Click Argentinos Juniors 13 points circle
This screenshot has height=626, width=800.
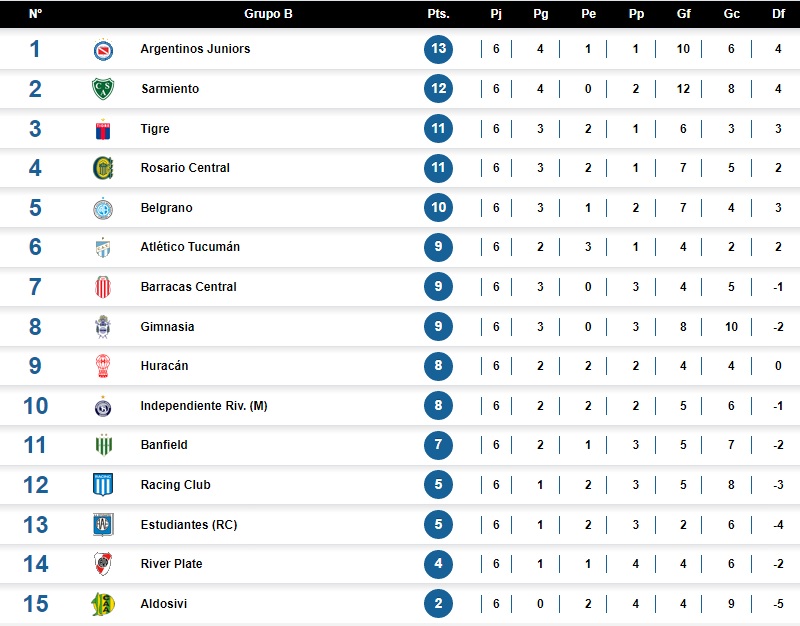tap(438, 49)
